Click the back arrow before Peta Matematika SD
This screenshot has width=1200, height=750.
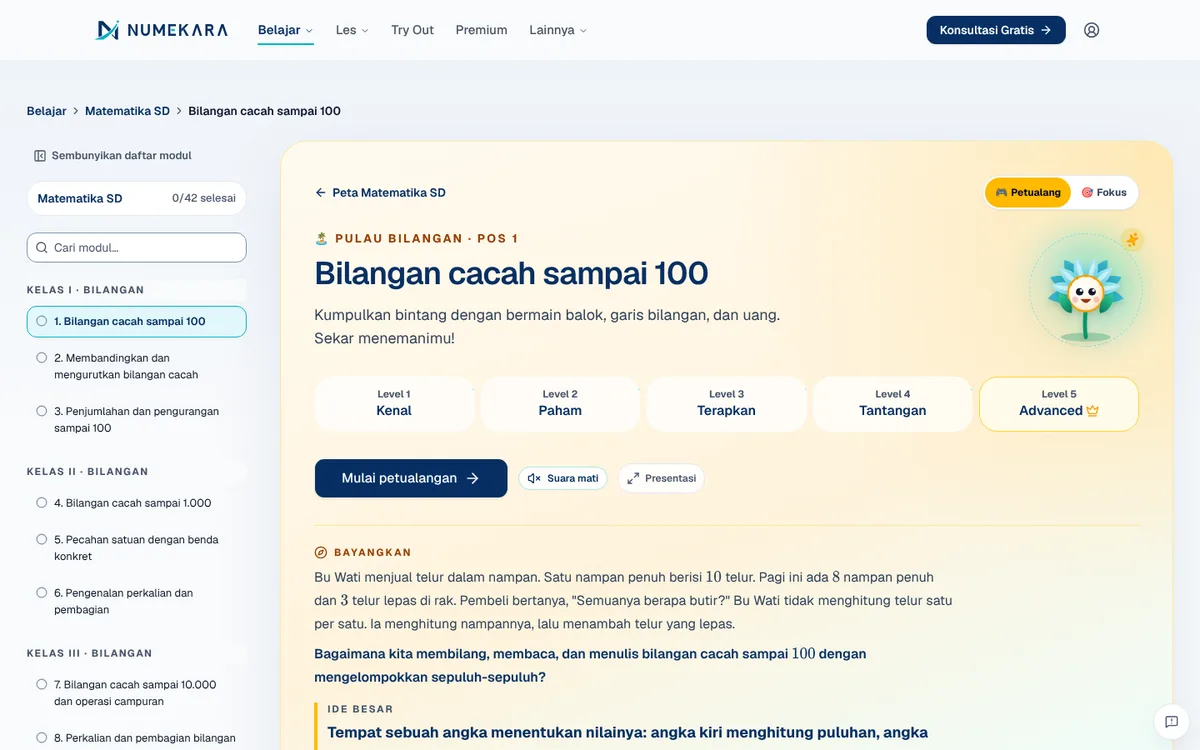321,193
